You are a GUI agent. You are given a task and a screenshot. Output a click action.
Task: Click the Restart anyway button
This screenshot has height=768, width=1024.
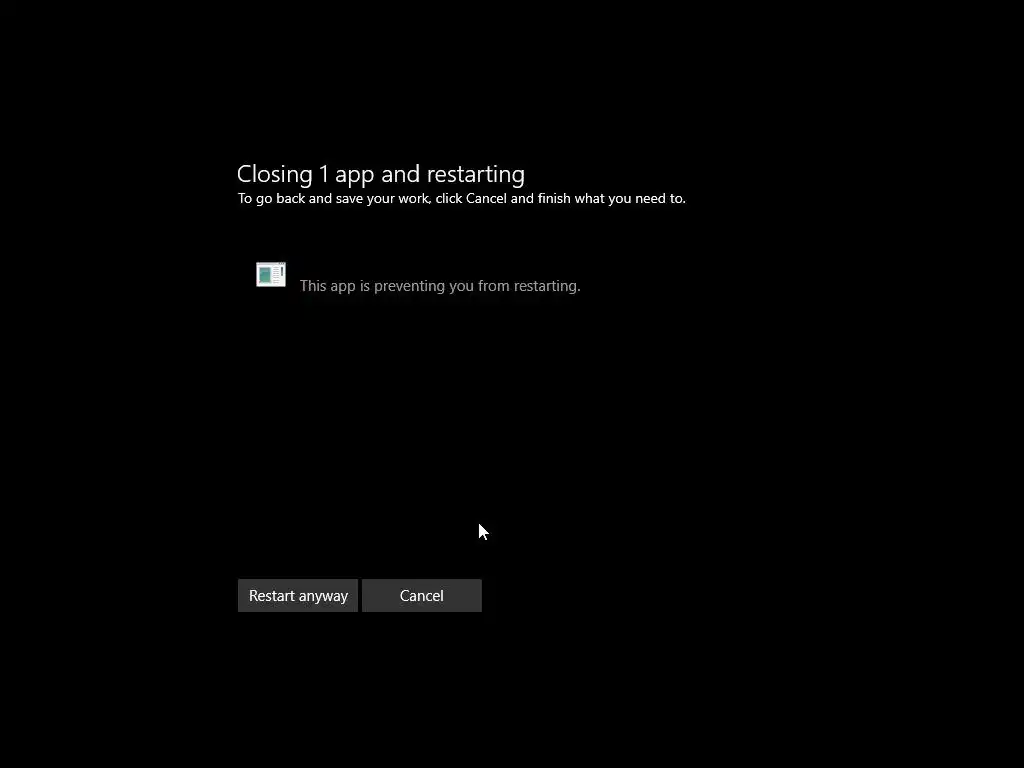(298, 596)
